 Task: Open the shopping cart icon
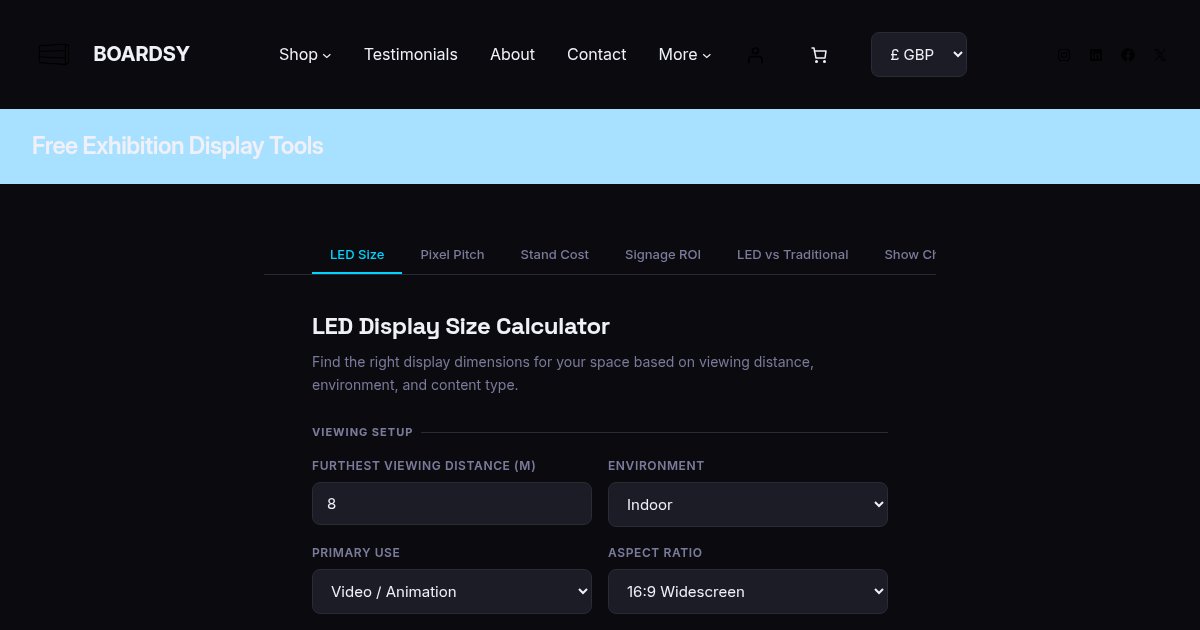point(819,55)
